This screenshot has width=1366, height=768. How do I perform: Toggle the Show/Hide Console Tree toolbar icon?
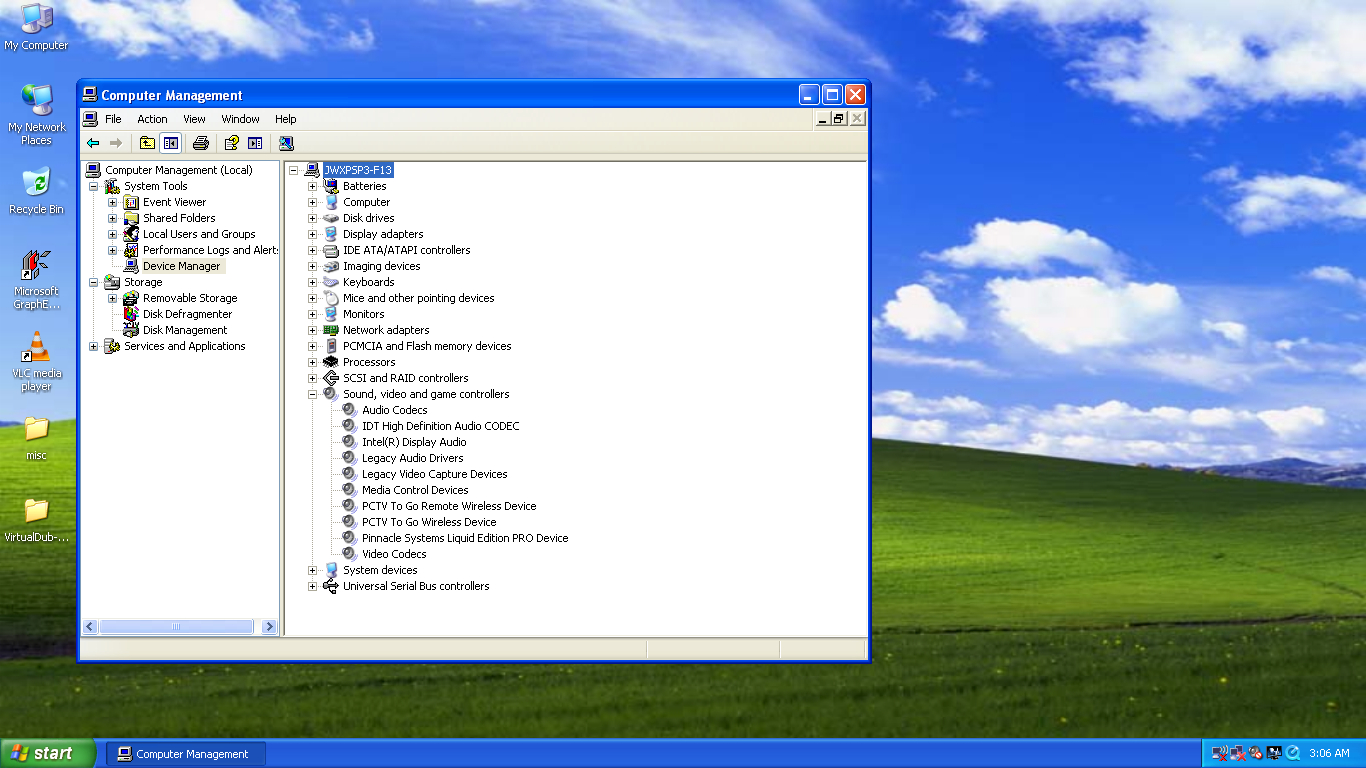[170, 143]
